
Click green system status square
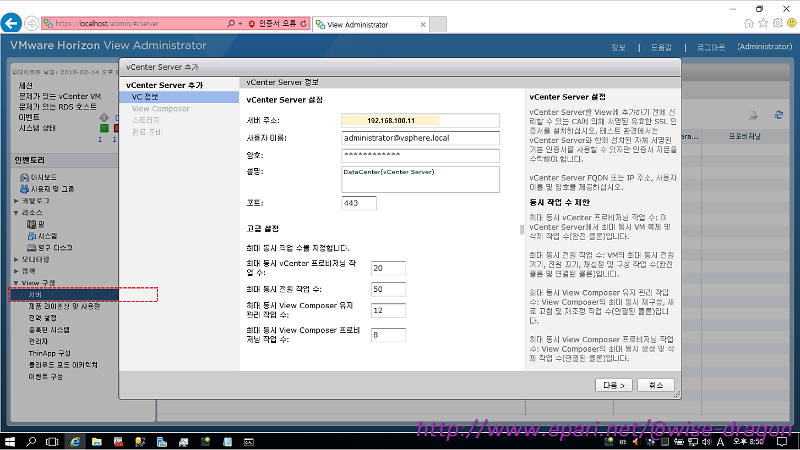point(104,128)
